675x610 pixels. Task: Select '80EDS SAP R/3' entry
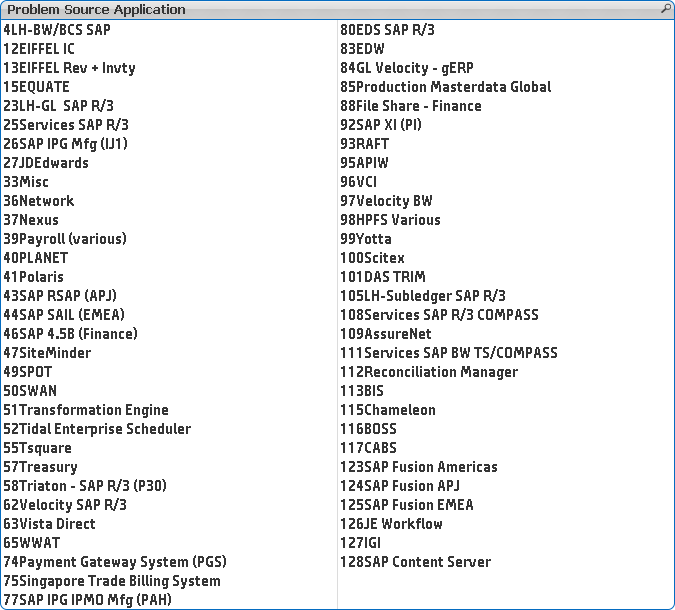506,30
